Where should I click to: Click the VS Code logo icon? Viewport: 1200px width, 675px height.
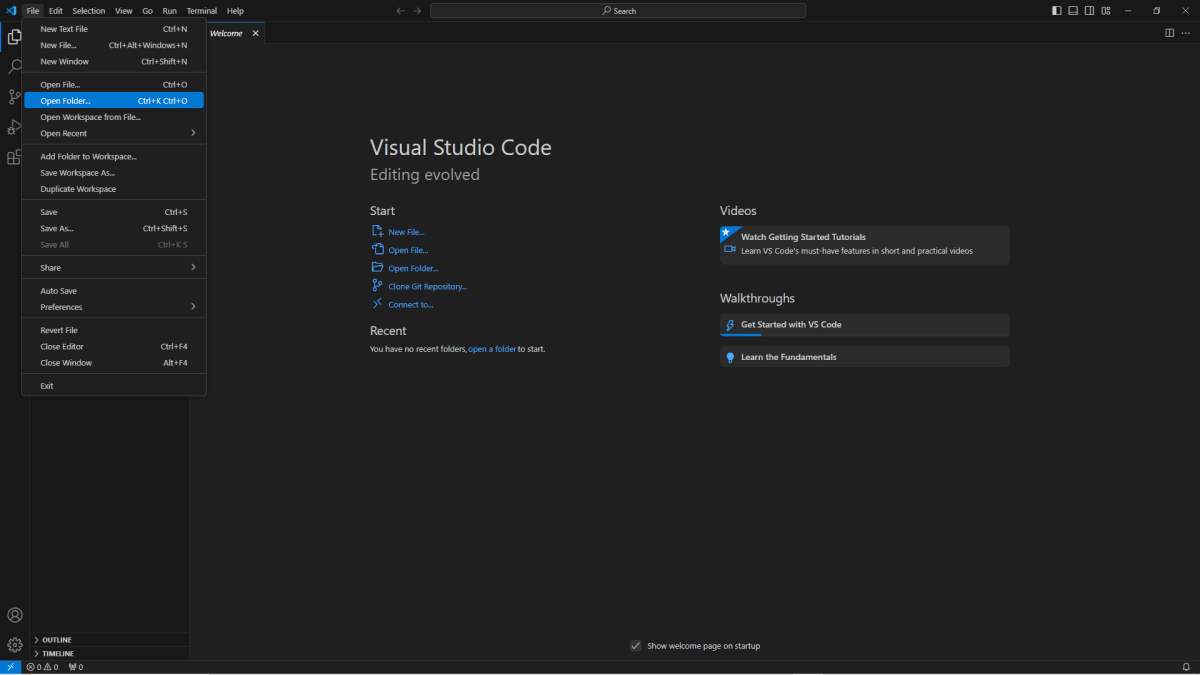click(x=11, y=11)
